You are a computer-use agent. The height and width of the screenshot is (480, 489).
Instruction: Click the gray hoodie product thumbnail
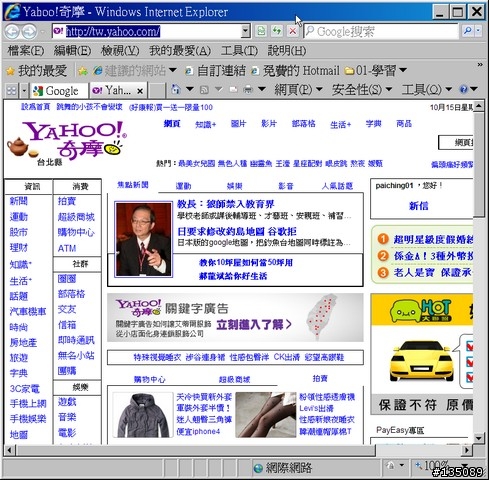[143, 415]
